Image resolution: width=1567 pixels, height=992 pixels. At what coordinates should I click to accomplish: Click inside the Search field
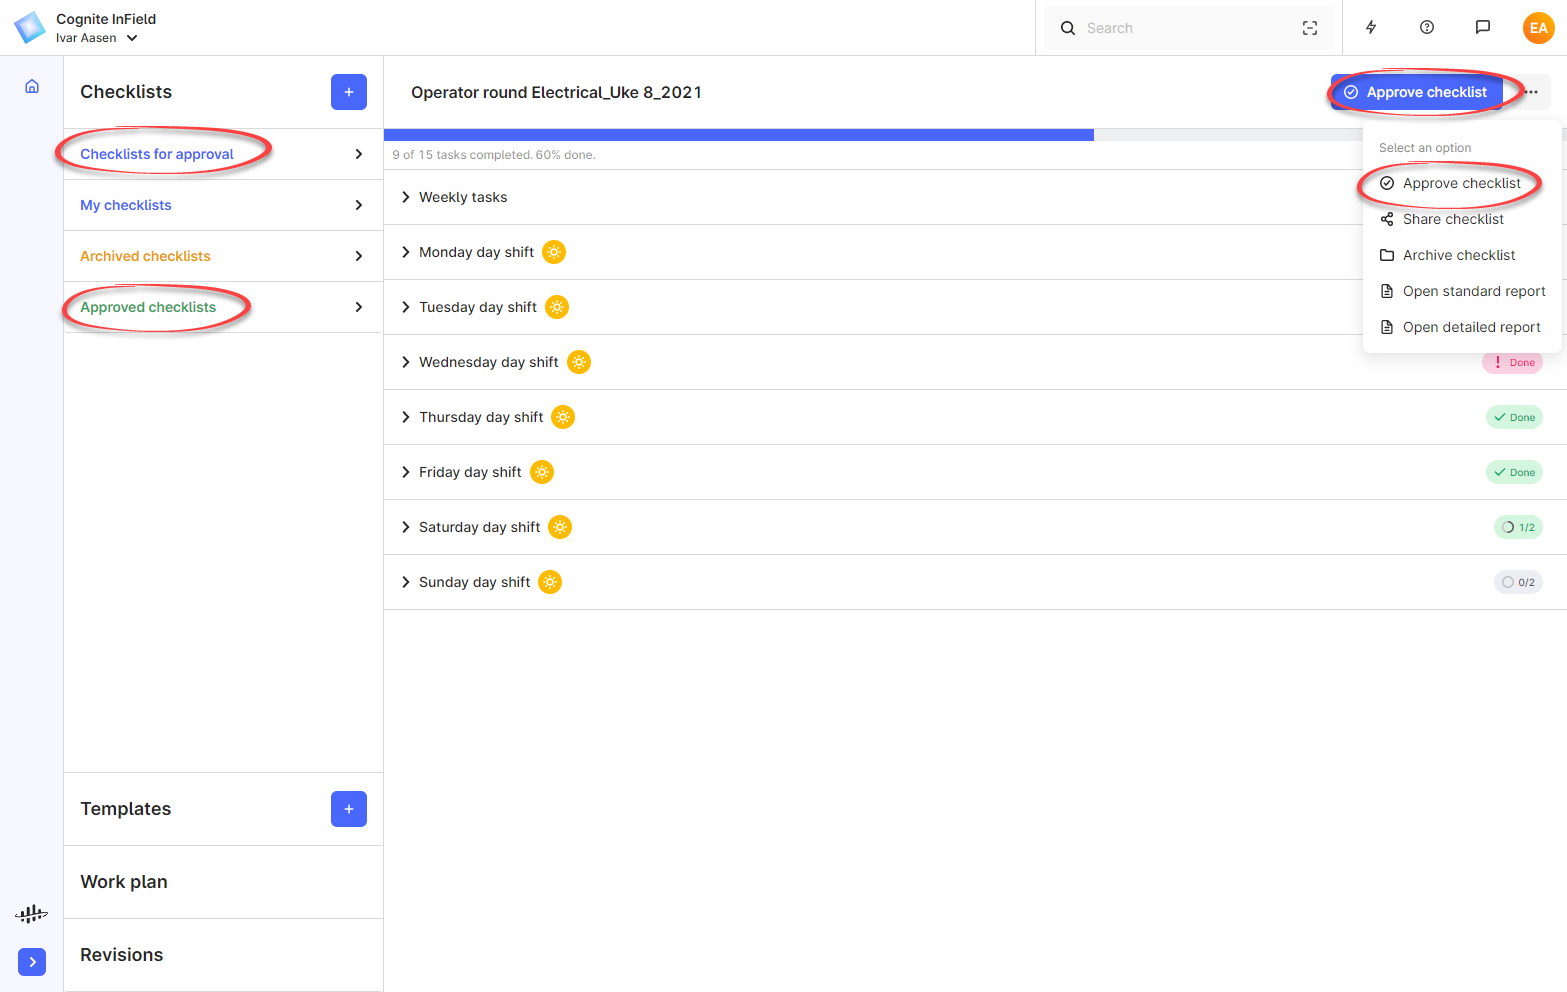(x=1150, y=28)
